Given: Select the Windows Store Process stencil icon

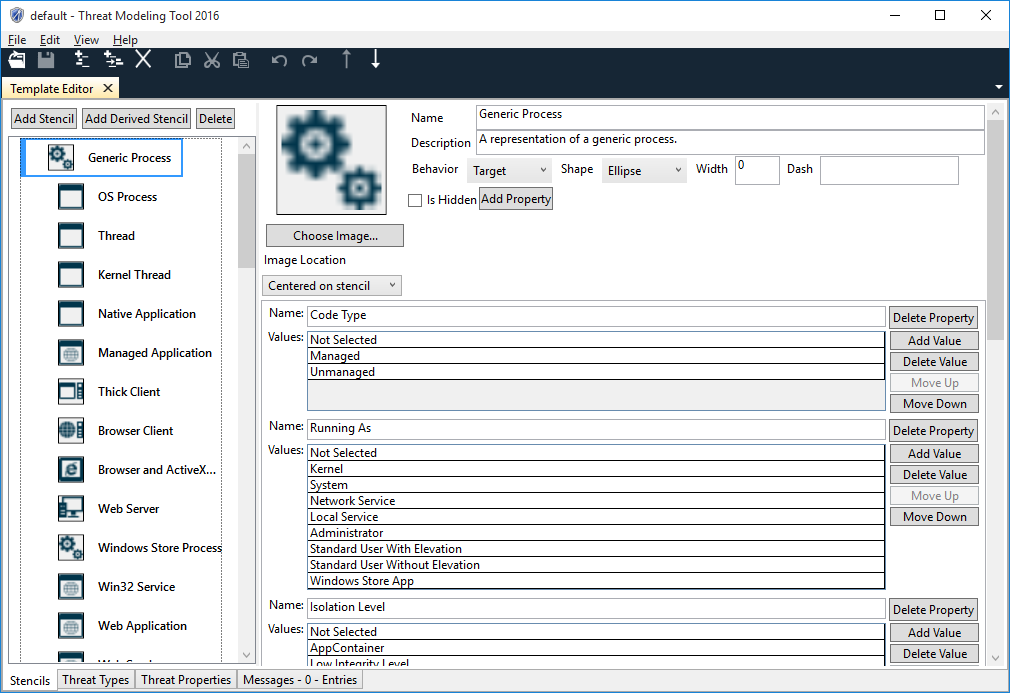Looking at the screenshot, I should point(71,547).
